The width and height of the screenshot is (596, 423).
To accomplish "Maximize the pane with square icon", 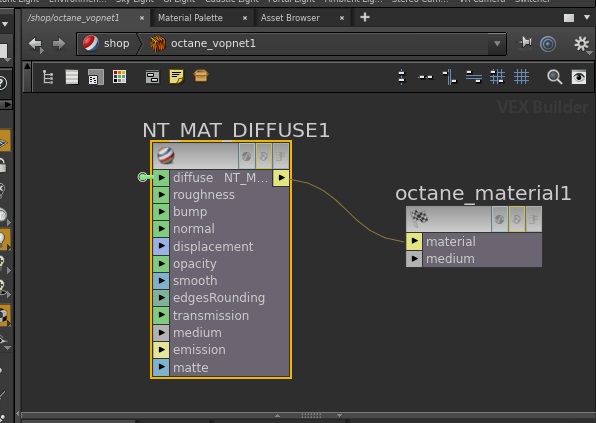I will click(569, 18).
